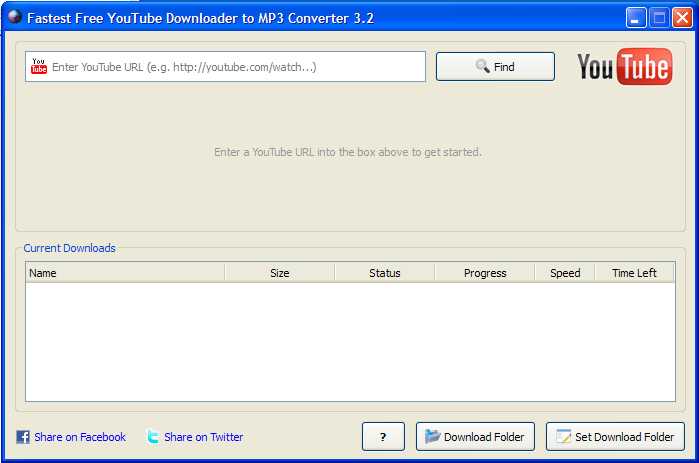Click the Speed column header
Screen dimensions: 699x463
pyautogui.click(x=565, y=273)
